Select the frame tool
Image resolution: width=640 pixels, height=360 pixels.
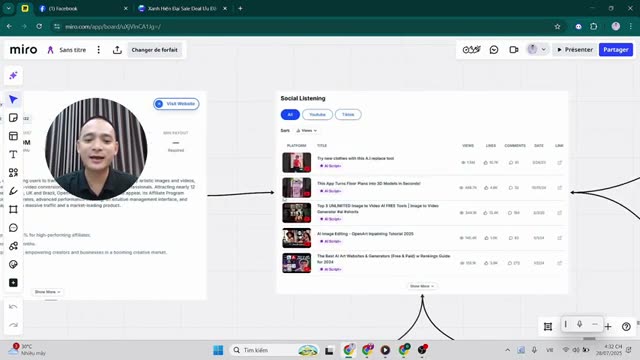13,209
